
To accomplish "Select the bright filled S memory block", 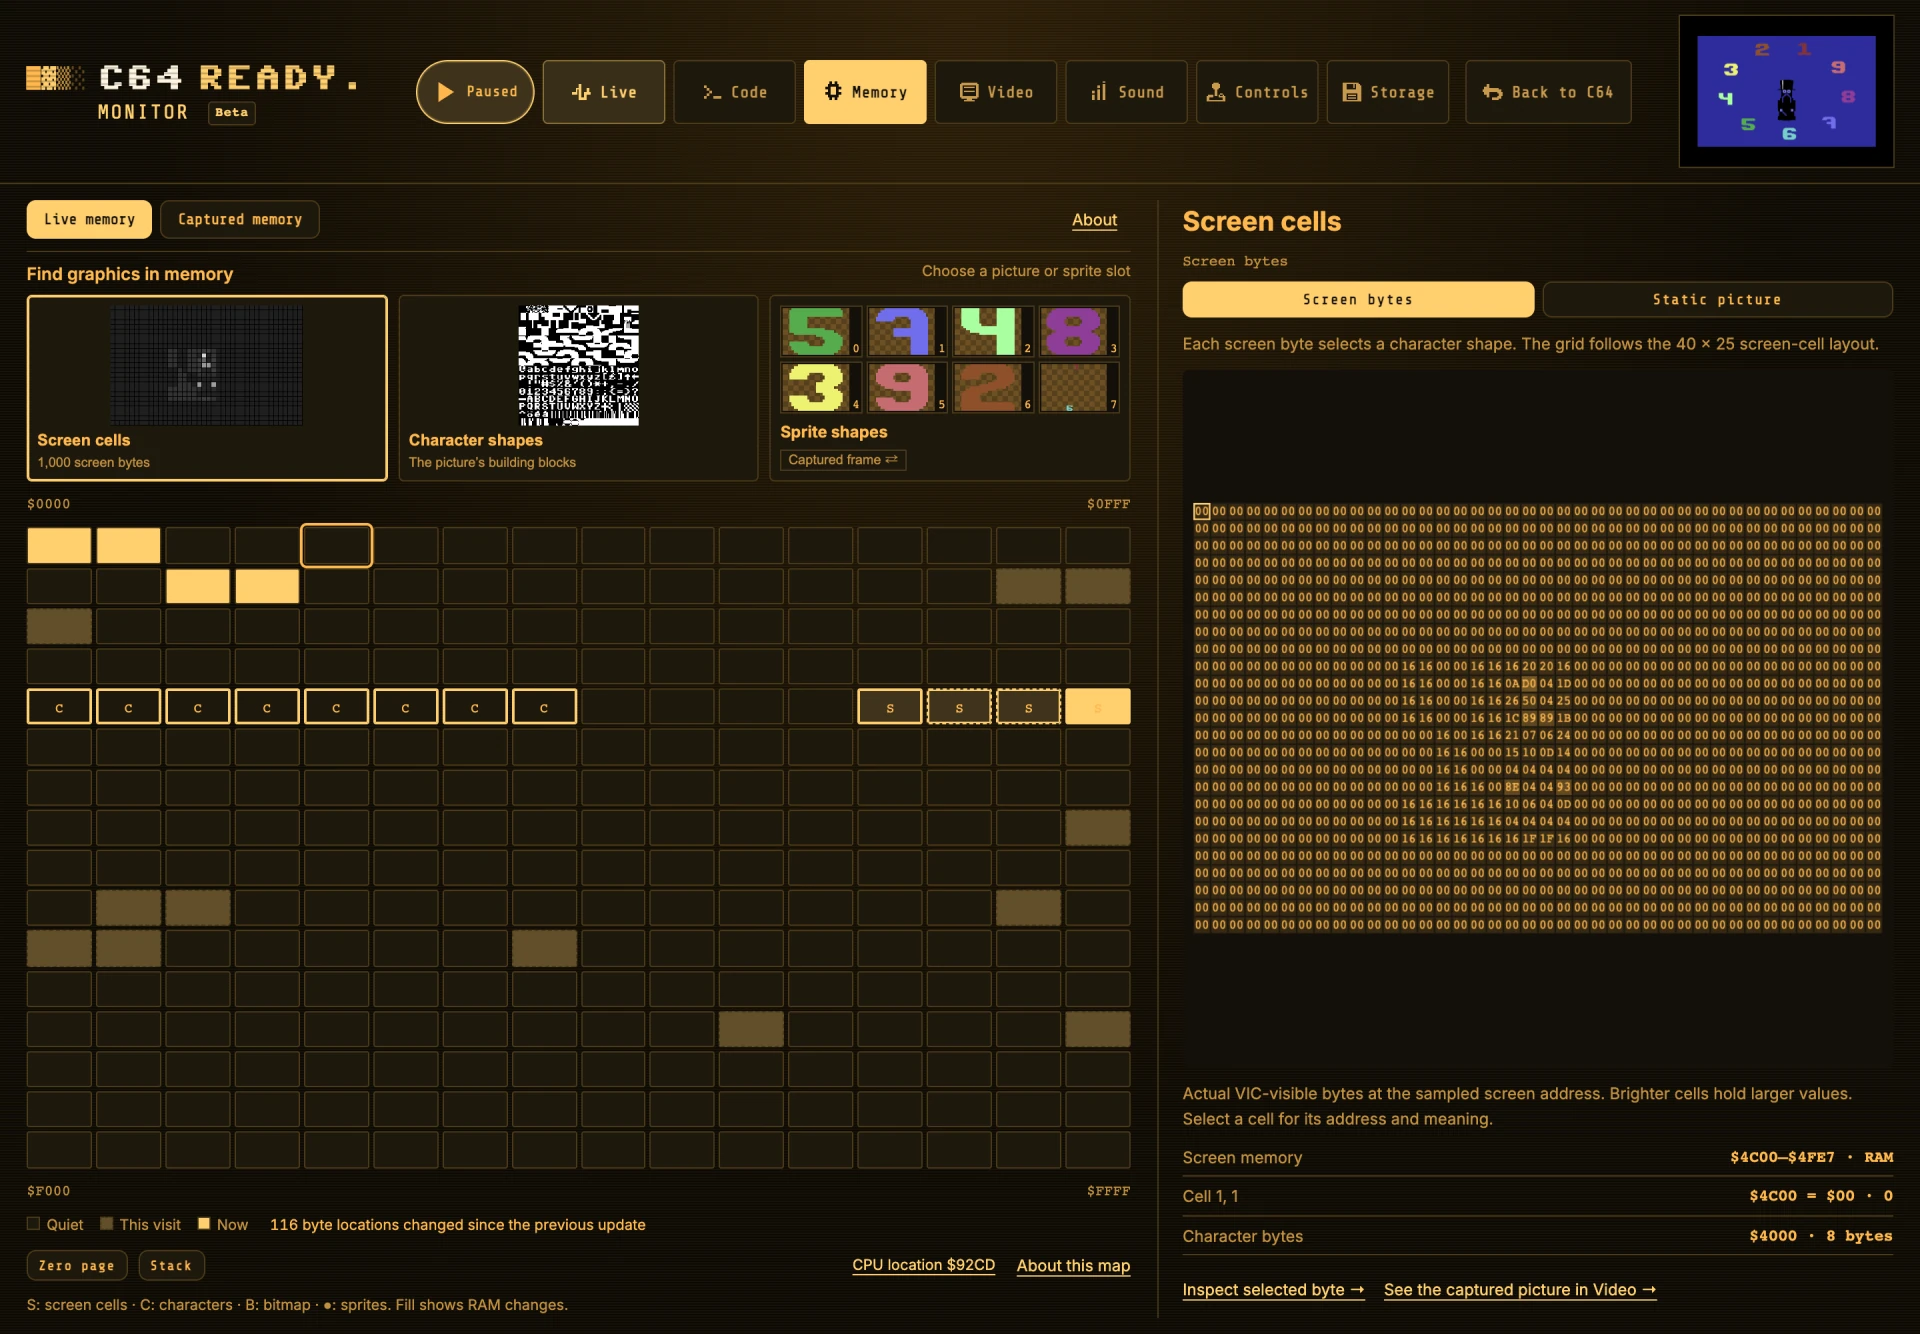I will coord(1098,707).
